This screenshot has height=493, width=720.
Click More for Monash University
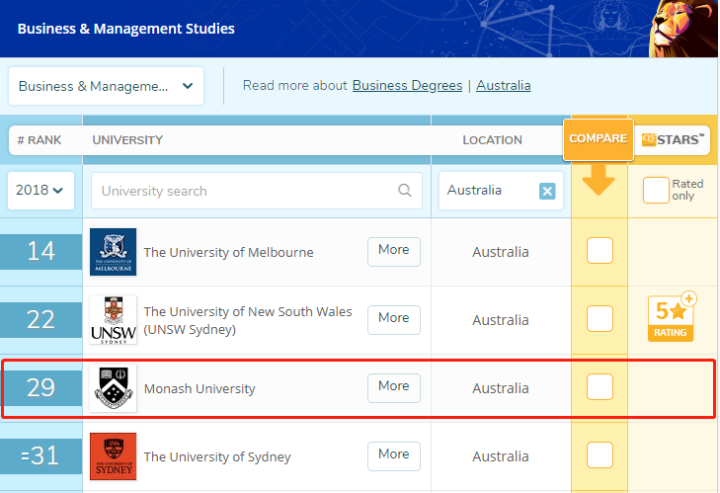(x=394, y=387)
